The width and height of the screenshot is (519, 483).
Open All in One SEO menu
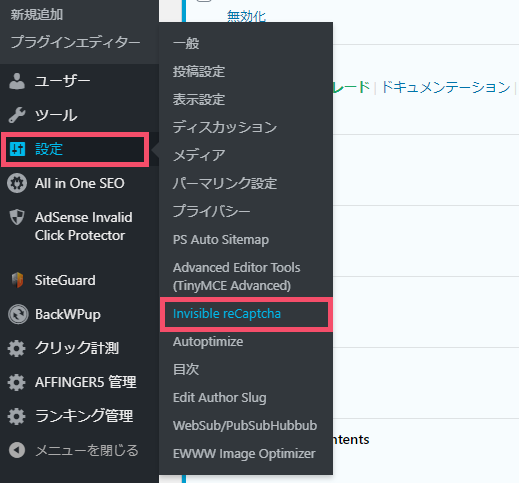point(80,183)
